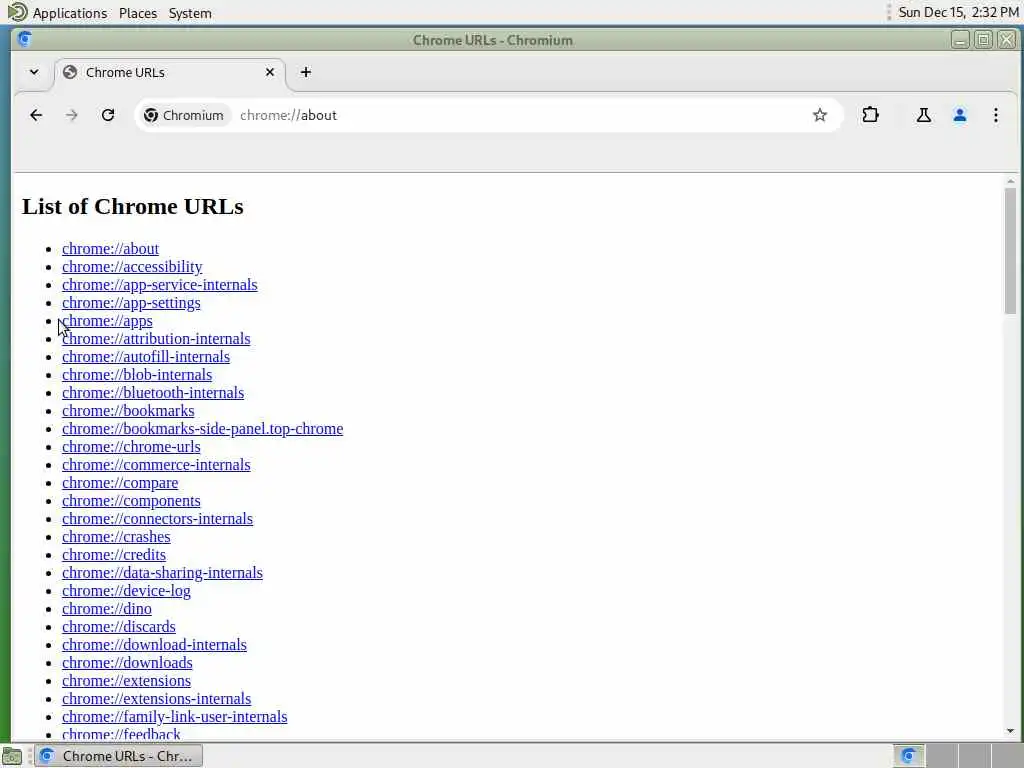Click the clock showing Sun Dec 15

pyautogui.click(x=958, y=12)
